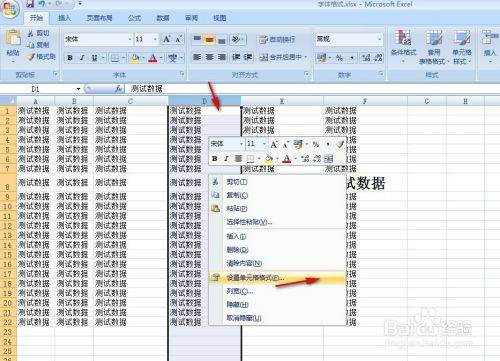The image size is (500, 361).
Task: Toggle Underline in the ribbon font group
Action: click(x=94, y=58)
